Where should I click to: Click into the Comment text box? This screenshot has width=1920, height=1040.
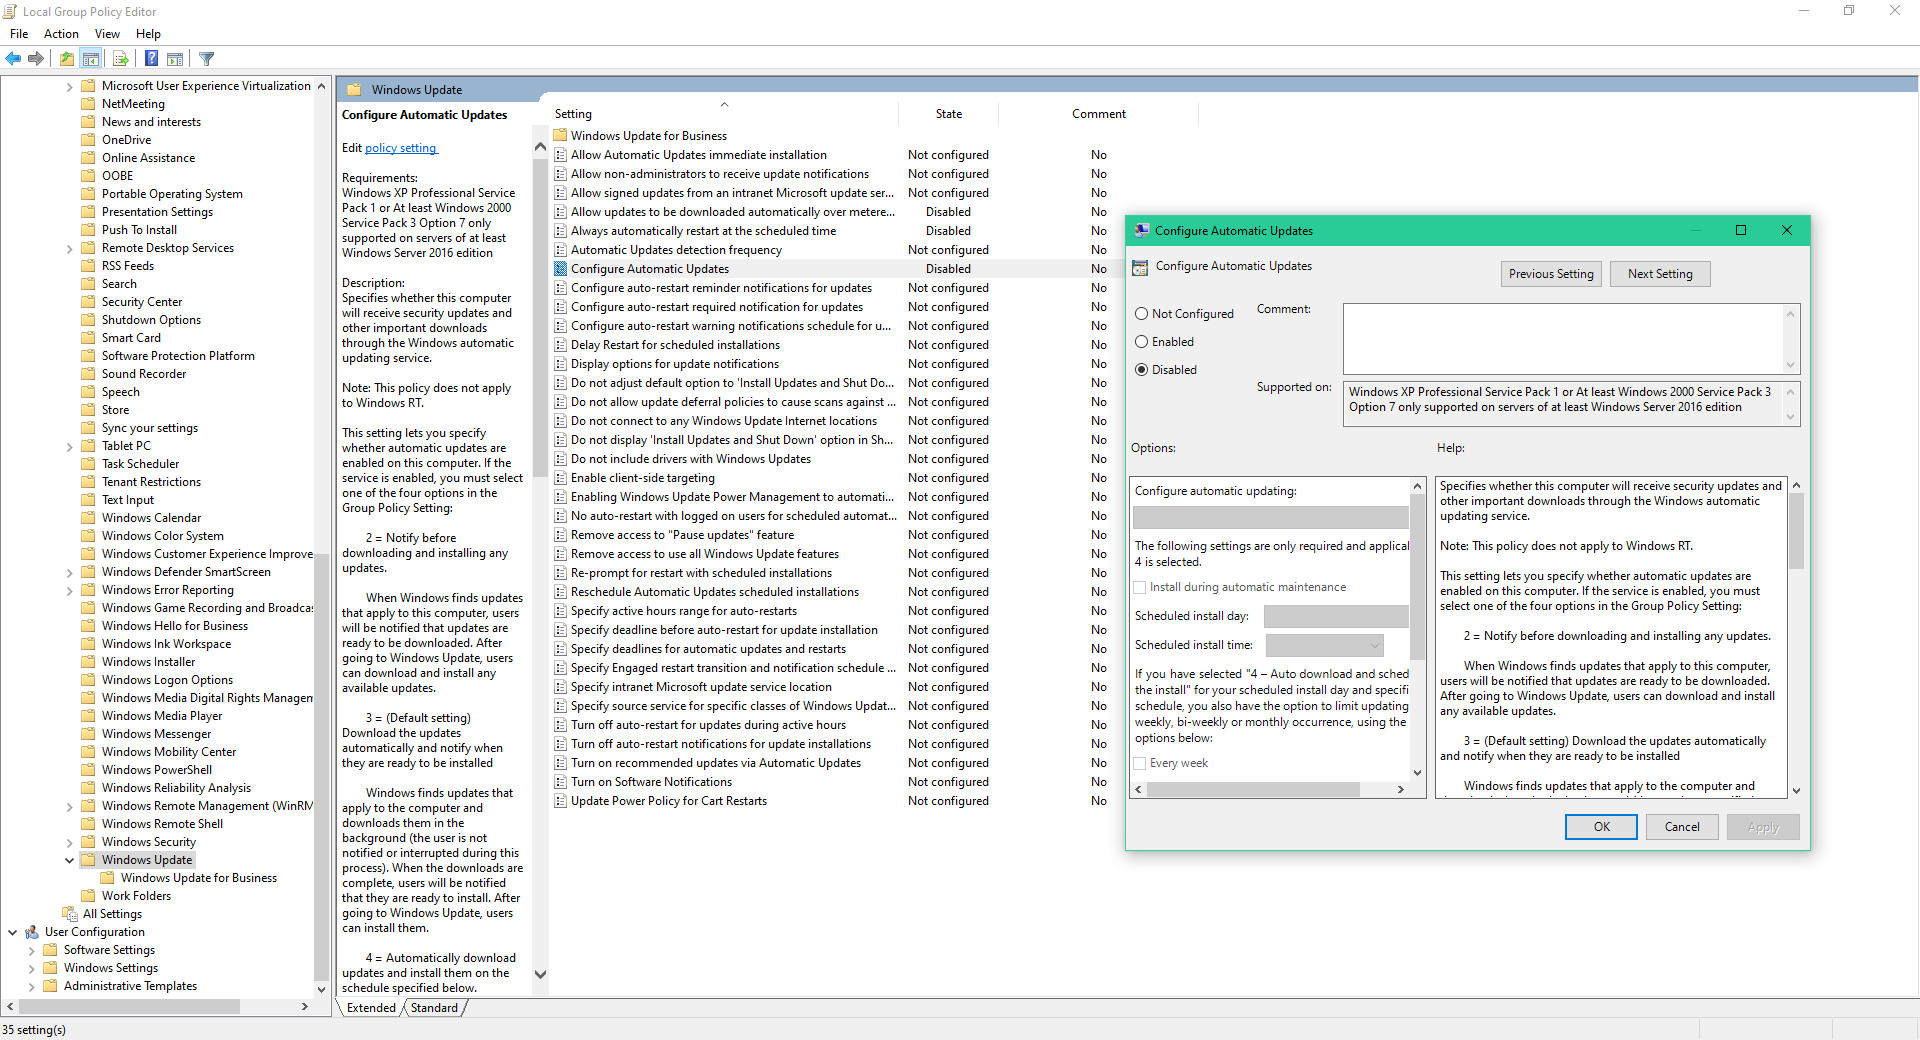coord(1563,339)
